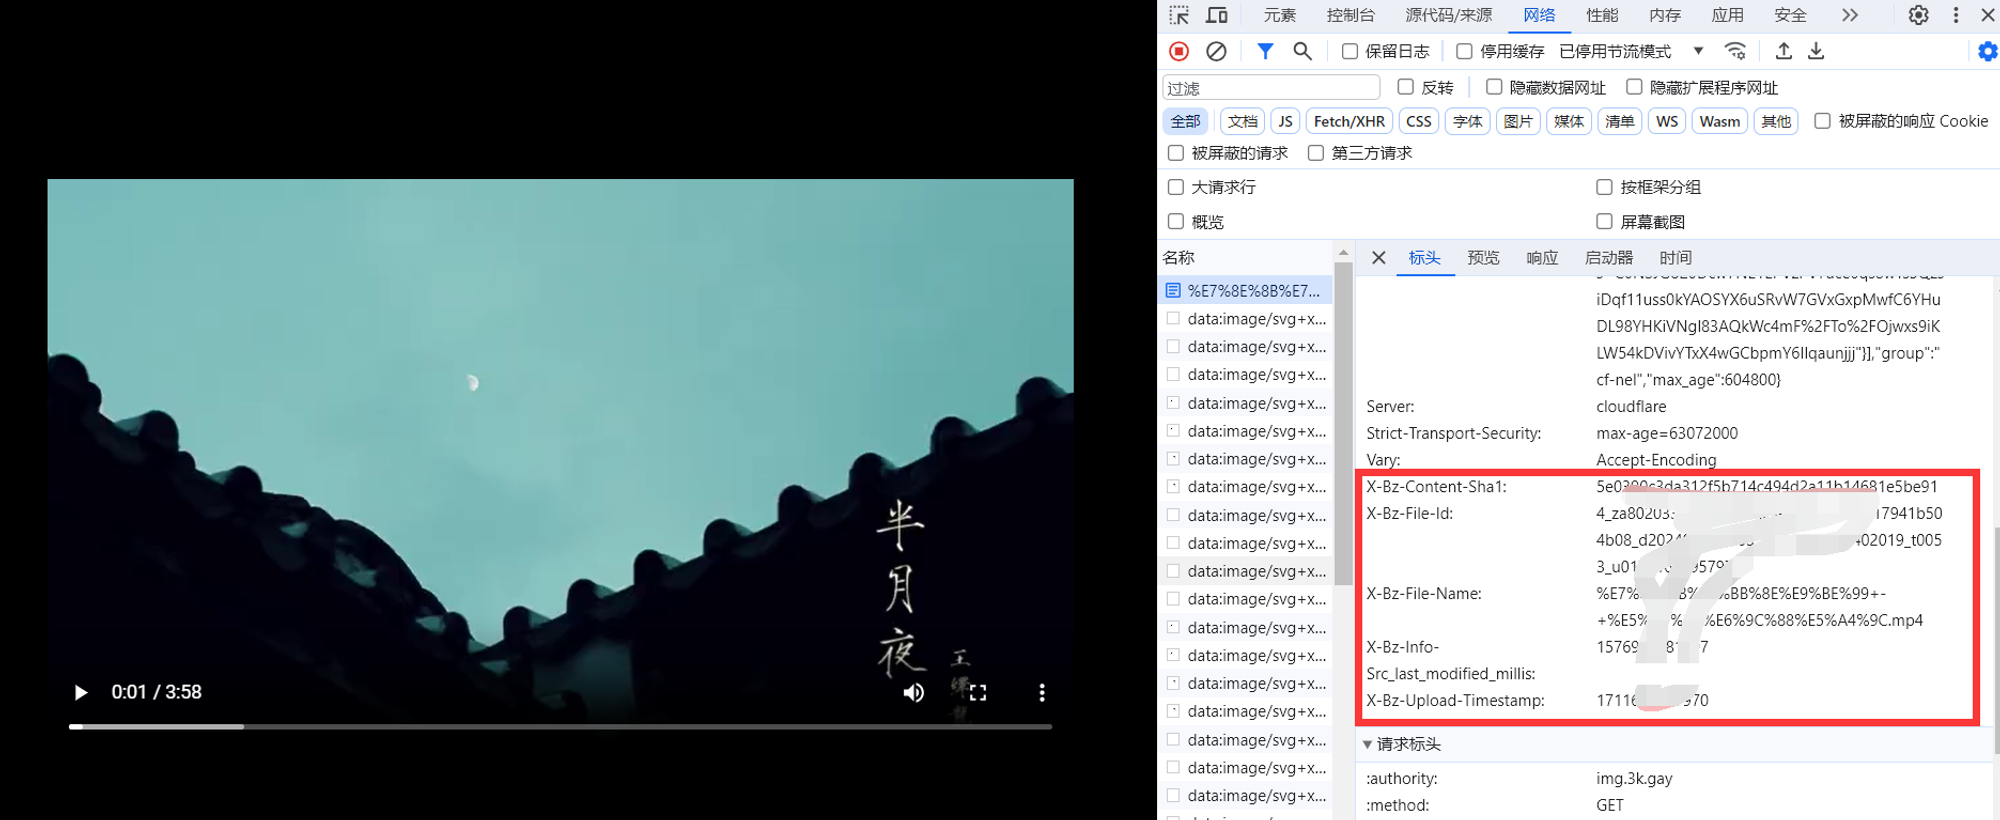This screenshot has height=820, width=2000.
Task: Select the 全部 filter type
Action: 1185,121
